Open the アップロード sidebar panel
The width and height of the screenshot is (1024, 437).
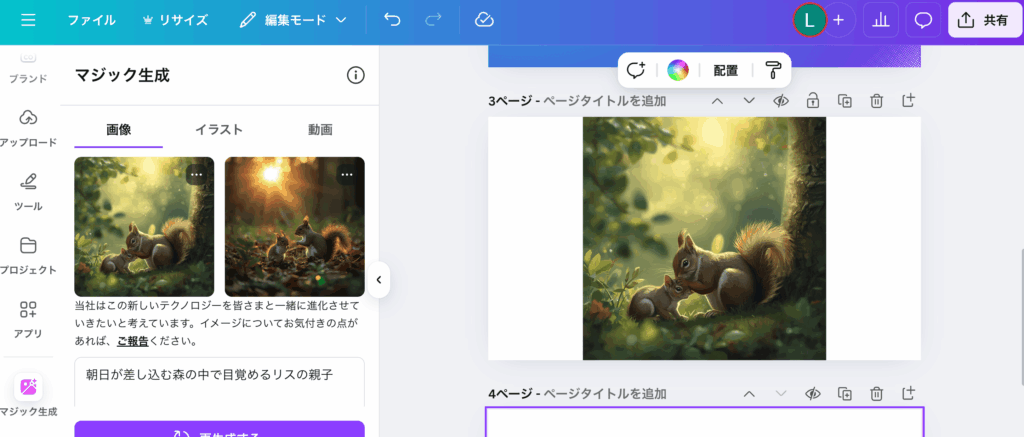[28, 127]
